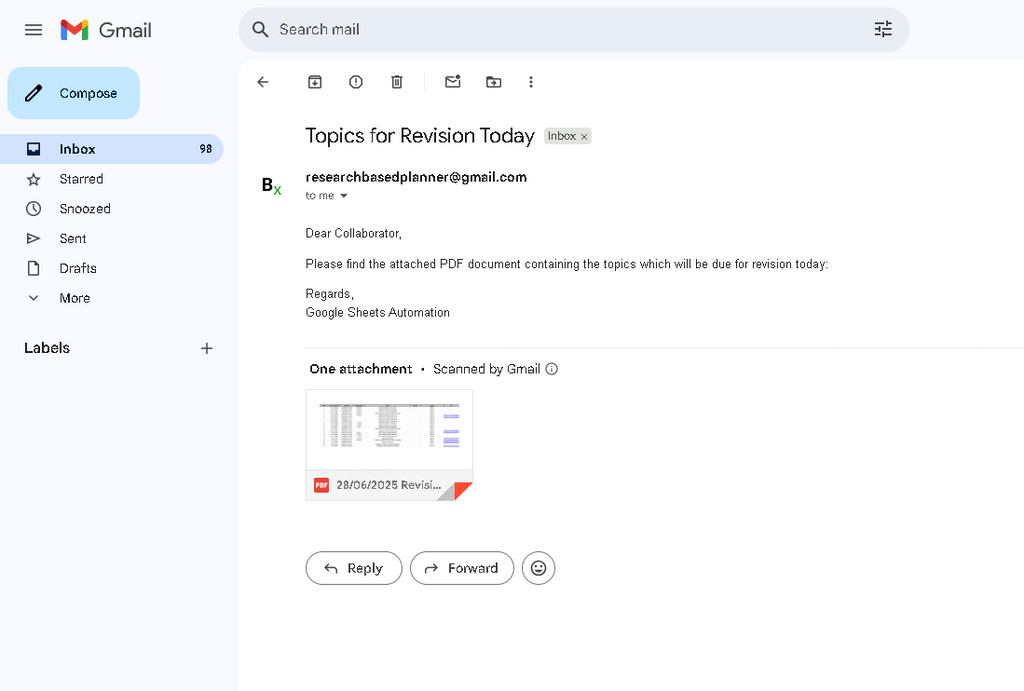Image resolution: width=1024 pixels, height=691 pixels.
Task: Show search options filter icon
Action: tap(883, 29)
